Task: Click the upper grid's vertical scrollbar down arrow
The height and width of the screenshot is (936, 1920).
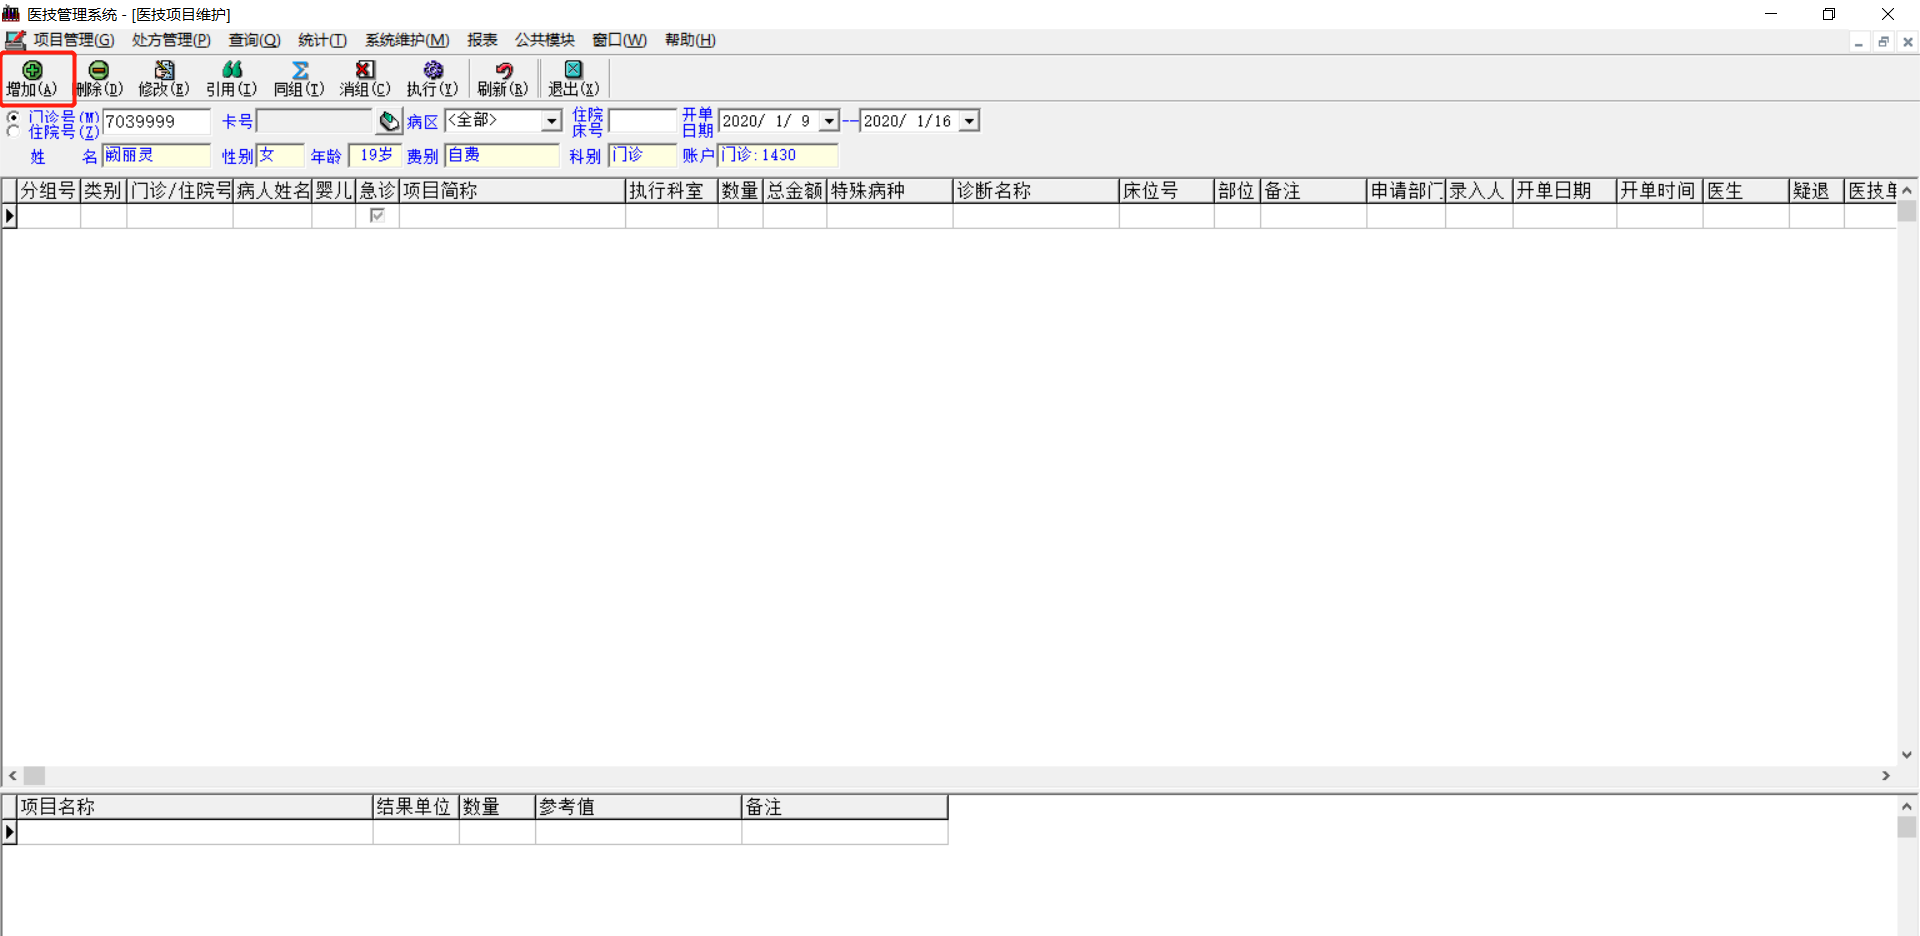Action: point(1907,755)
